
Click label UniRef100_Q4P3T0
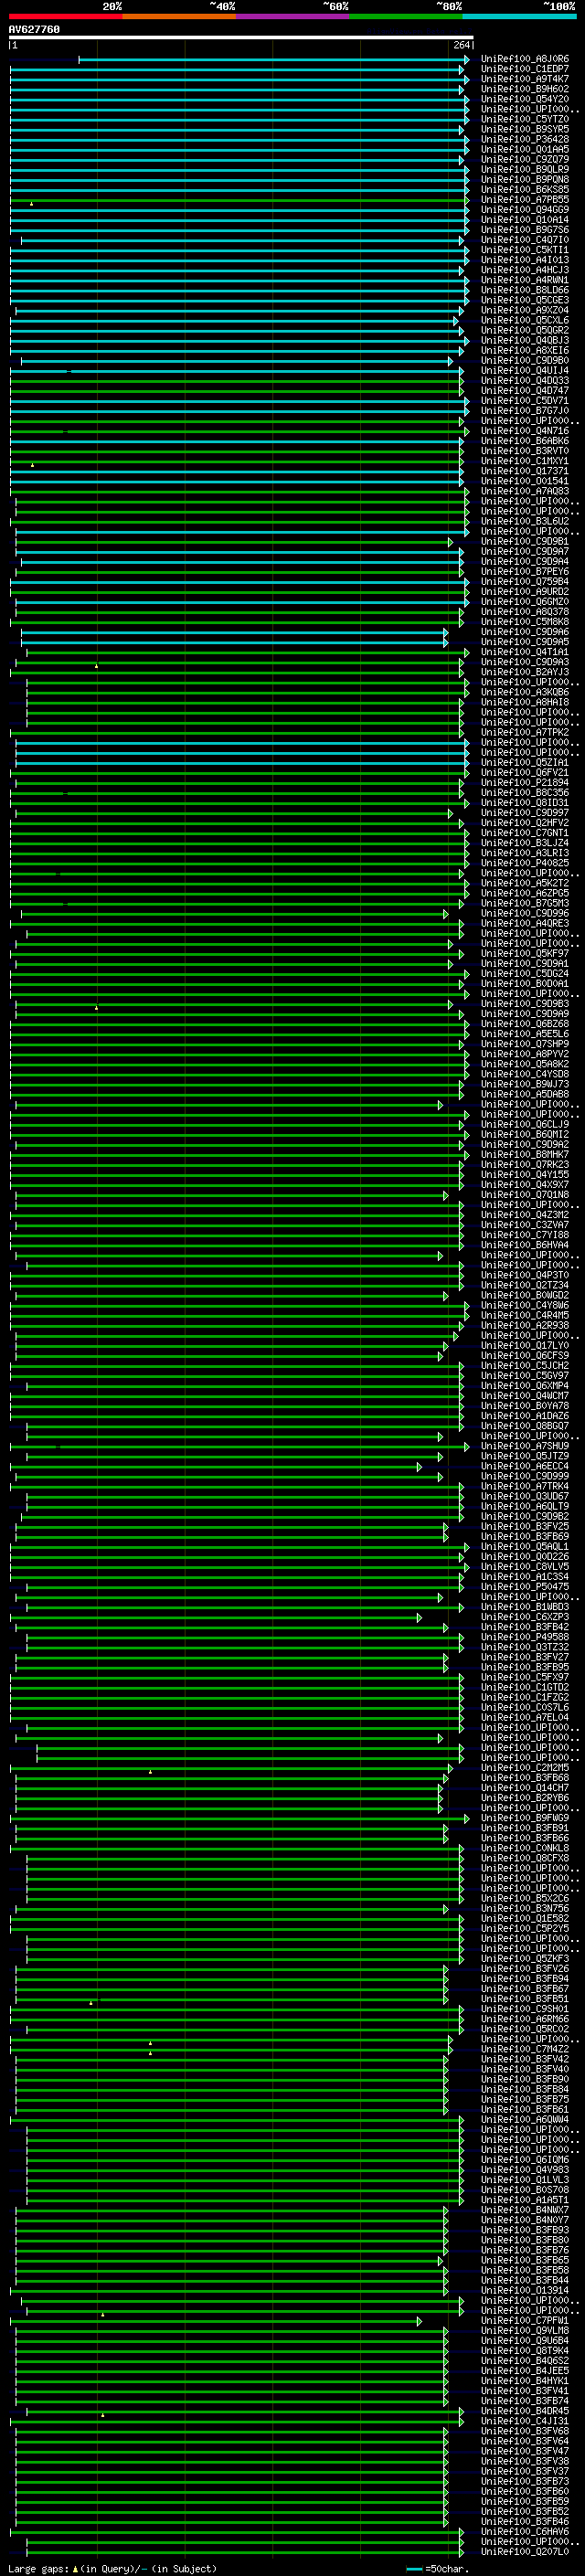525,1275
